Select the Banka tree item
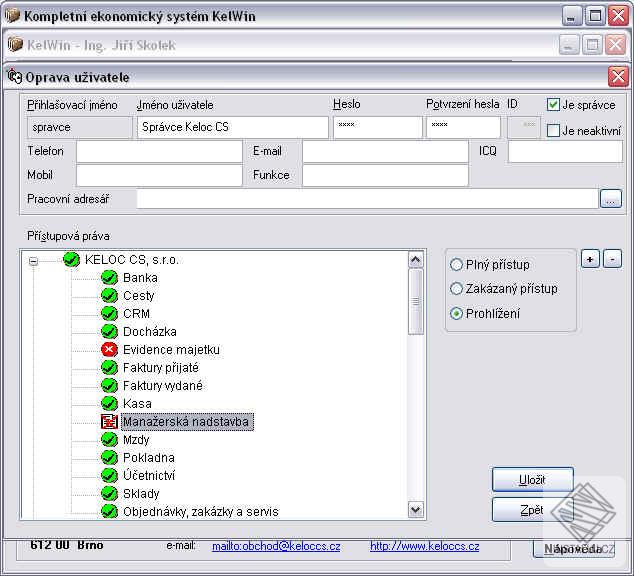Viewport: 634px width, 576px height. (x=140, y=278)
